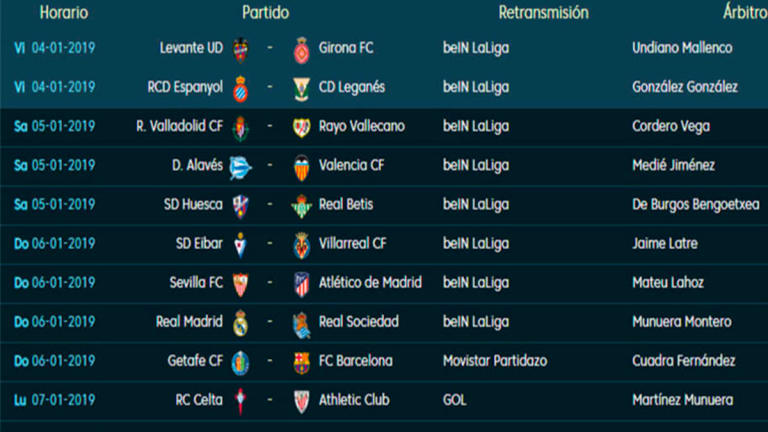
Task: Click the Sevilla FC crest icon
Action: tap(240, 284)
